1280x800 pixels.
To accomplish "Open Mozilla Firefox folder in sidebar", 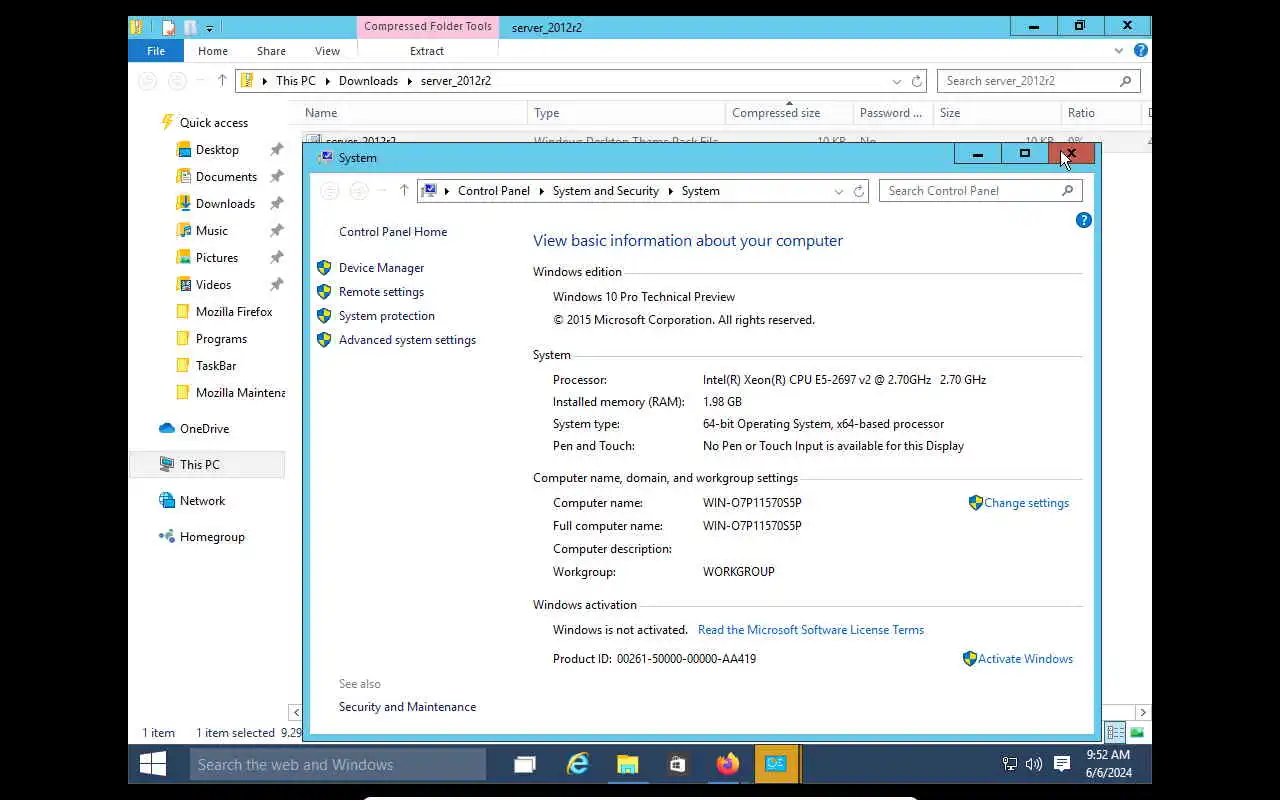I will coord(234,312).
